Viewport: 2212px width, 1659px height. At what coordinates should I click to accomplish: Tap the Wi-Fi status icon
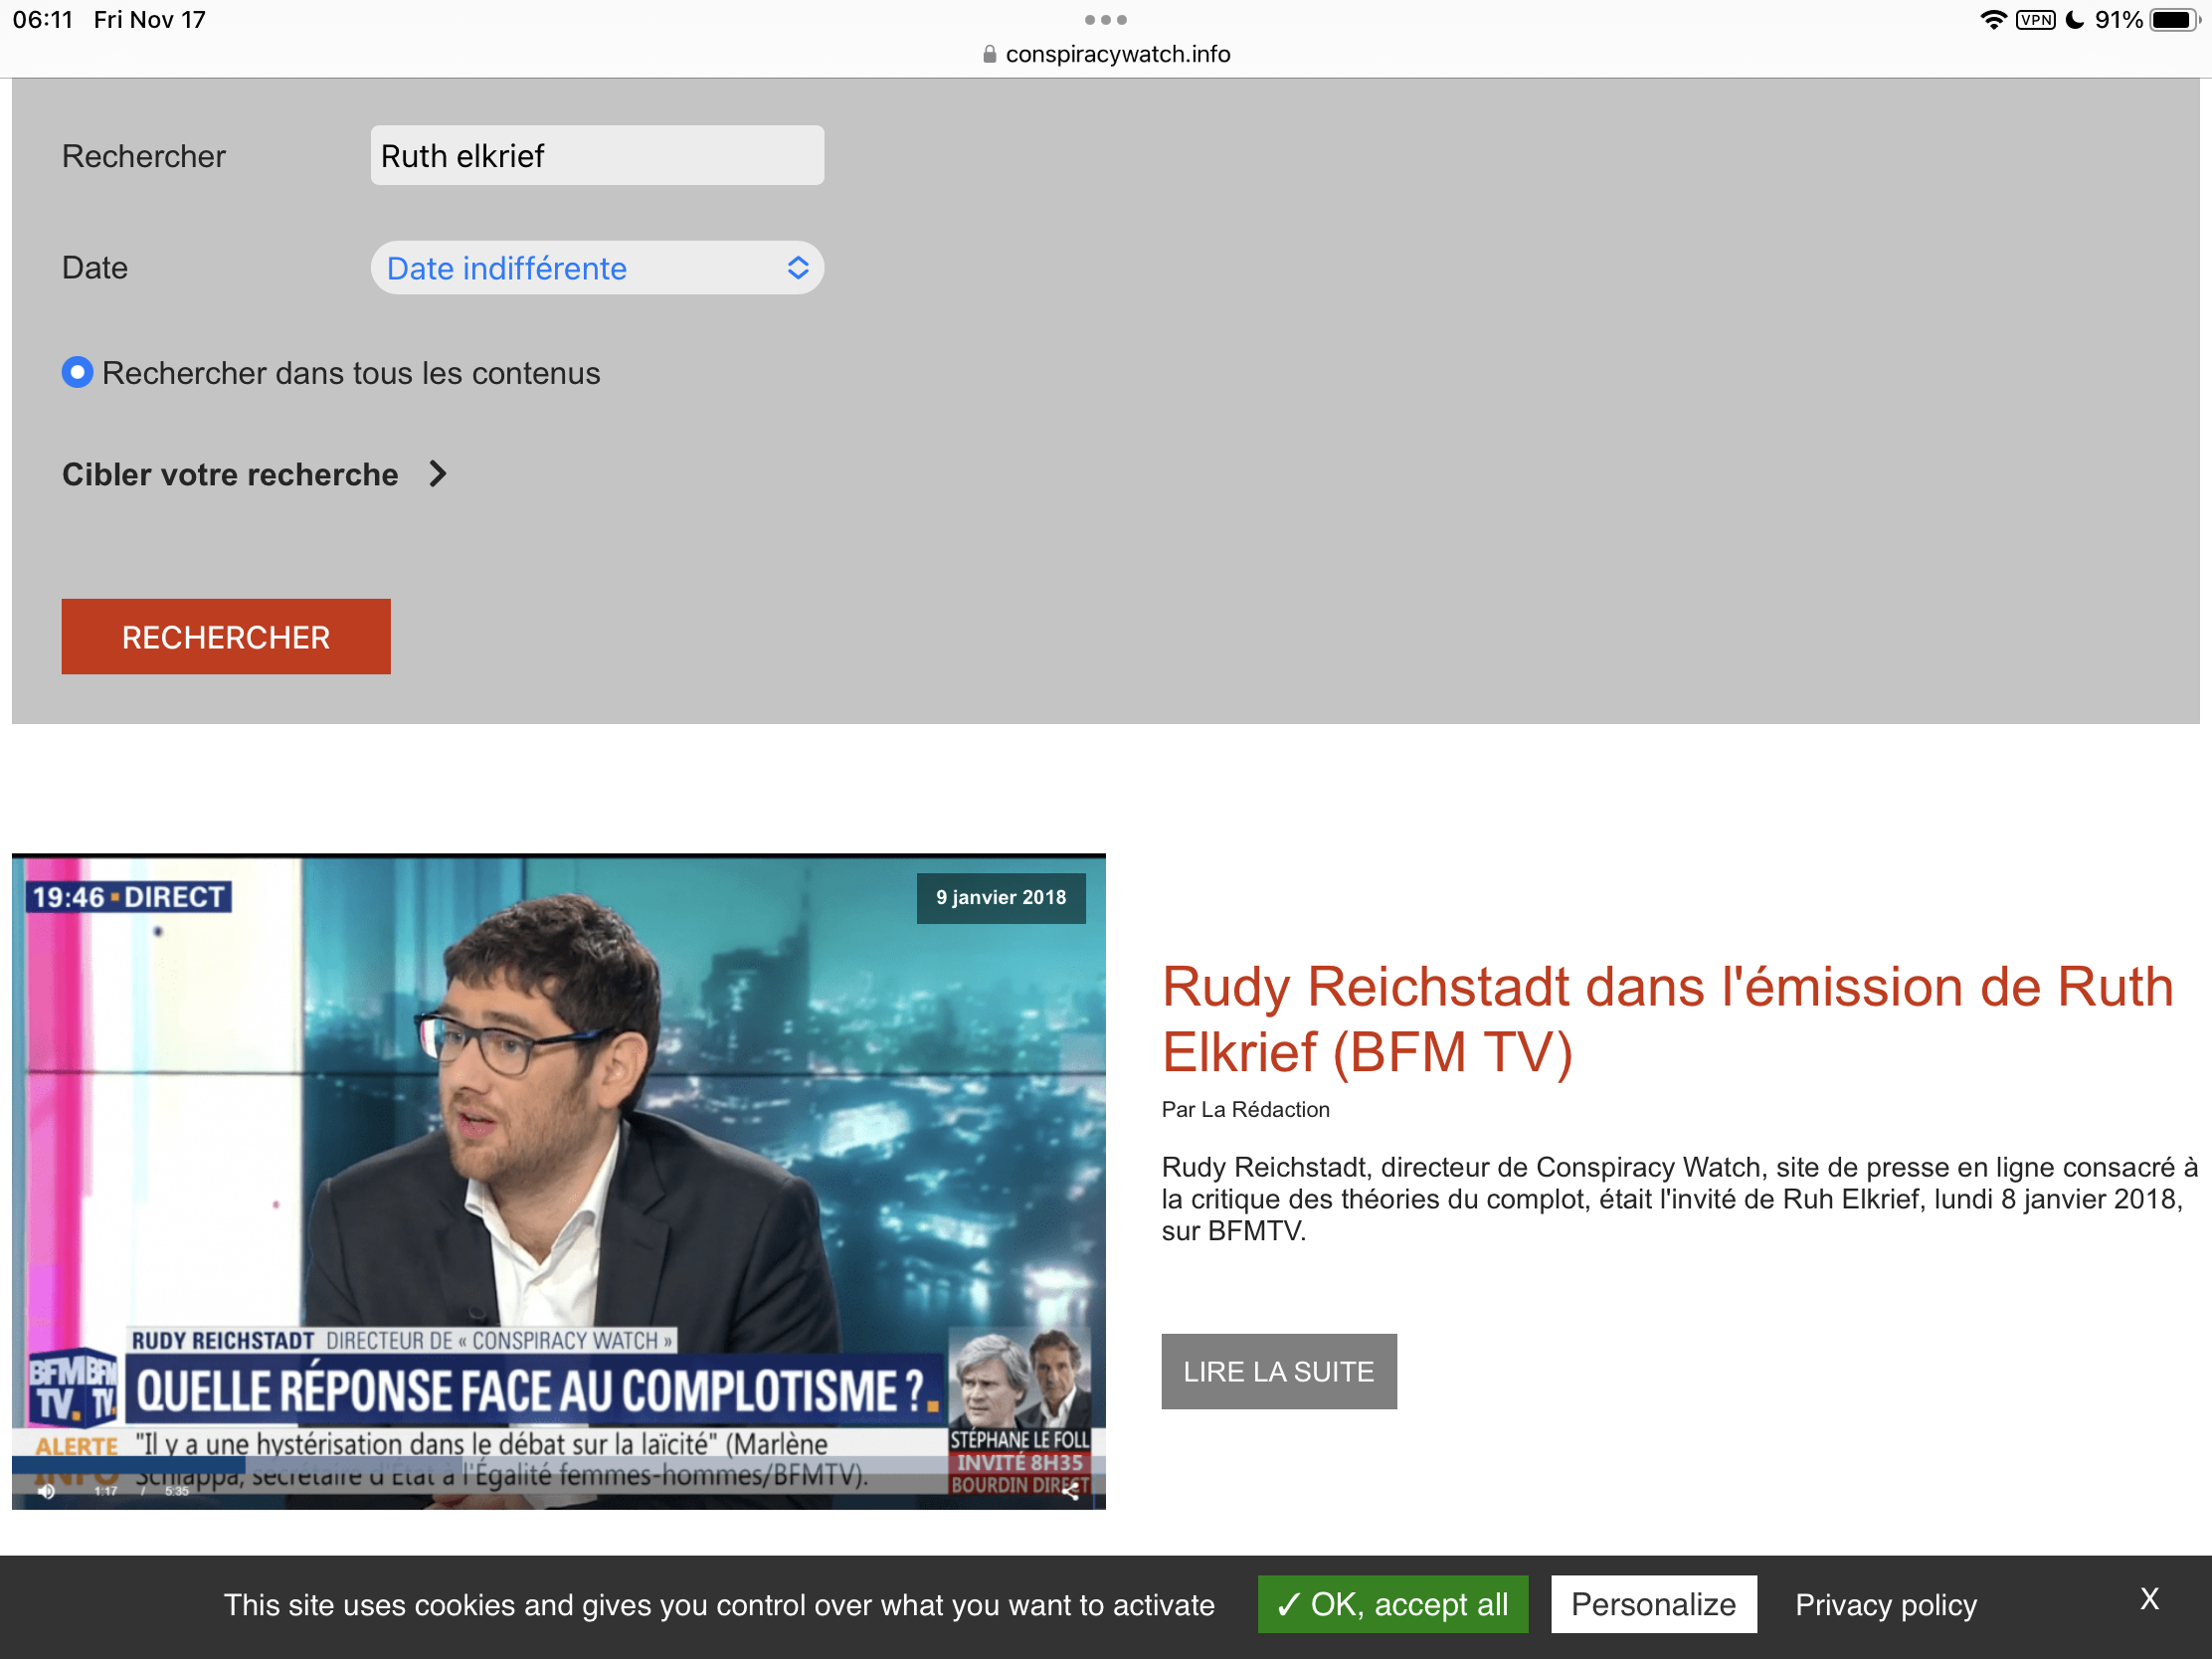(1993, 20)
